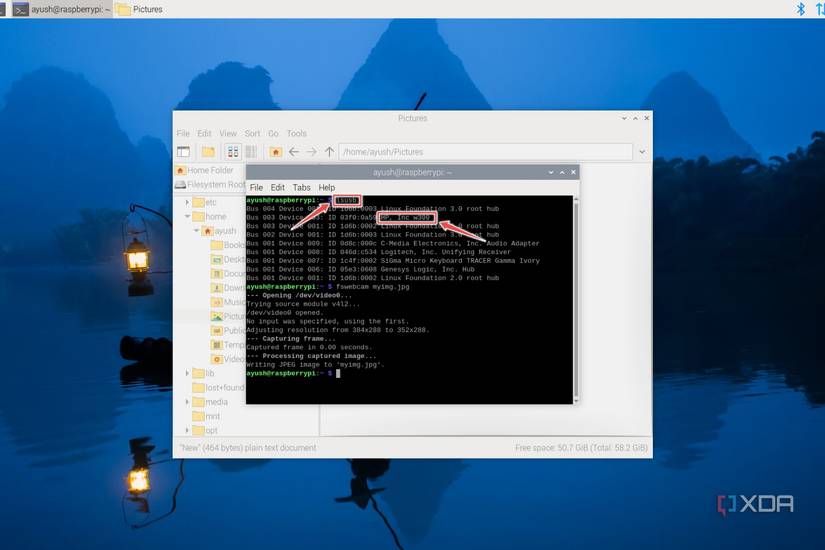The height and width of the screenshot is (550, 825).
Task: Open Sort menu in file manager
Action: (x=252, y=133)
